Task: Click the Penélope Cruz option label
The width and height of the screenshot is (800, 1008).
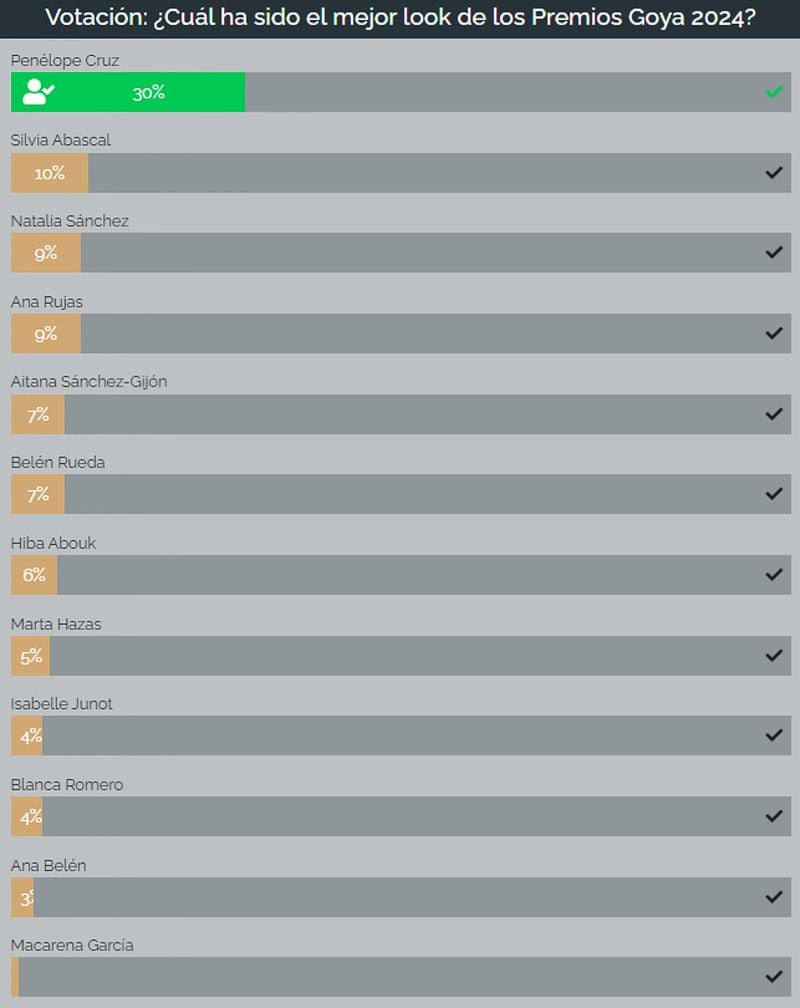Action: point(65,60)
